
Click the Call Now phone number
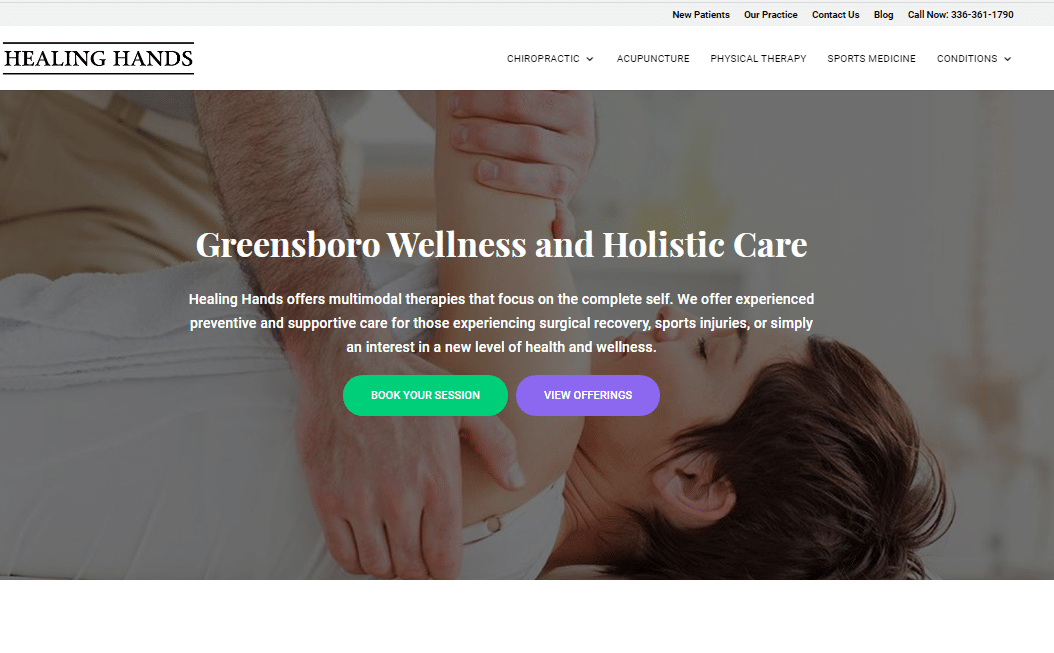(x=961, y=15)
